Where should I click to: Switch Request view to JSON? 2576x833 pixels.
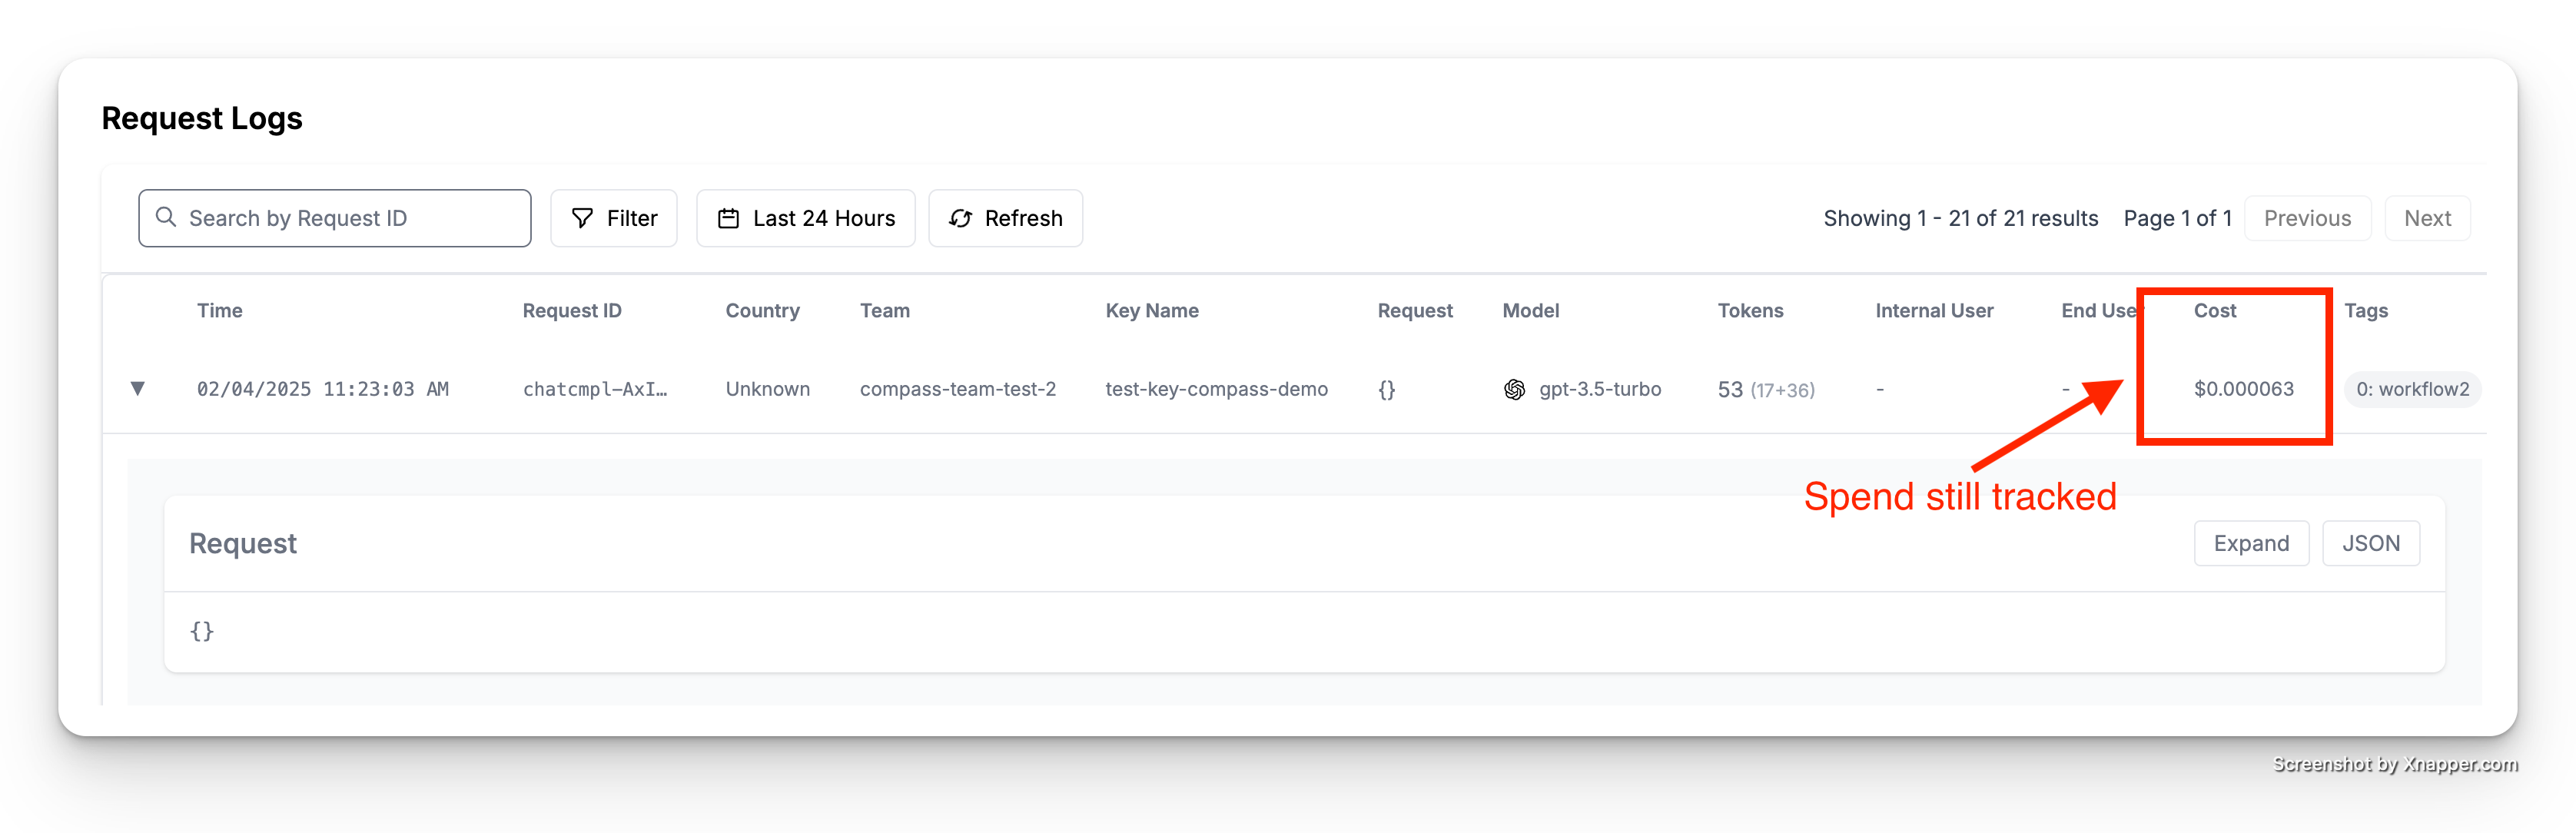(x=2370, y=543)
